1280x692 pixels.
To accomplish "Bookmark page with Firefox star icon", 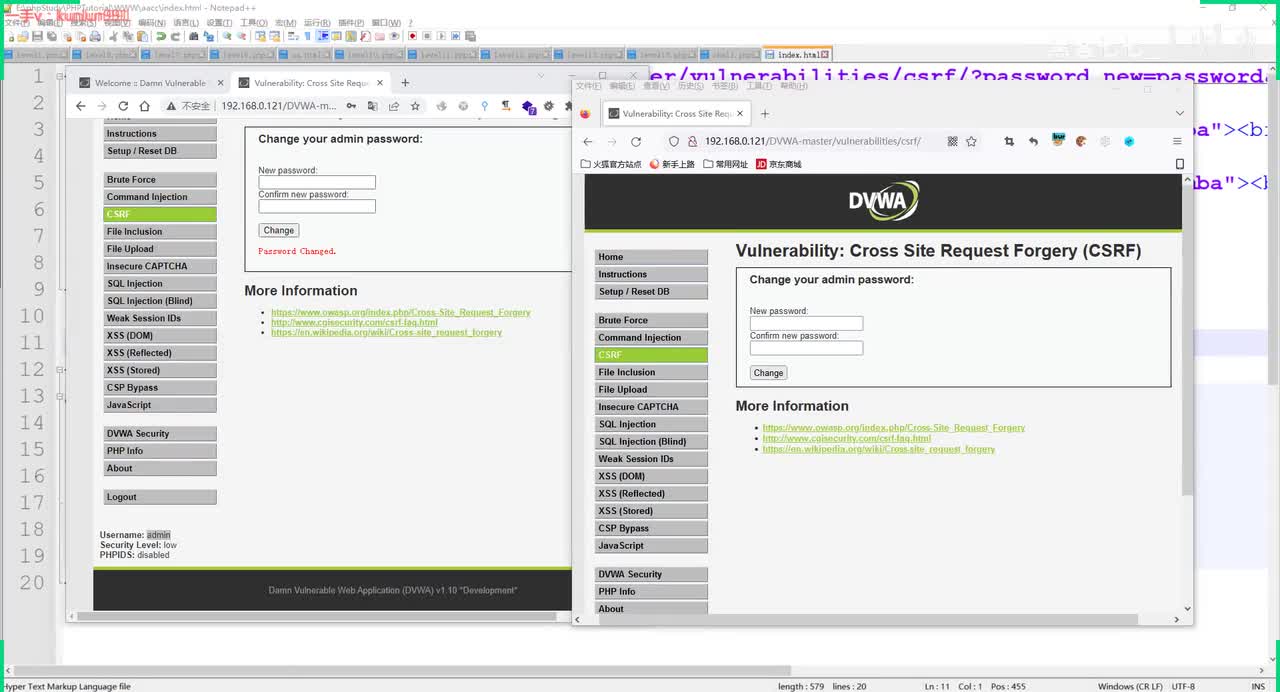I will 971,142.
